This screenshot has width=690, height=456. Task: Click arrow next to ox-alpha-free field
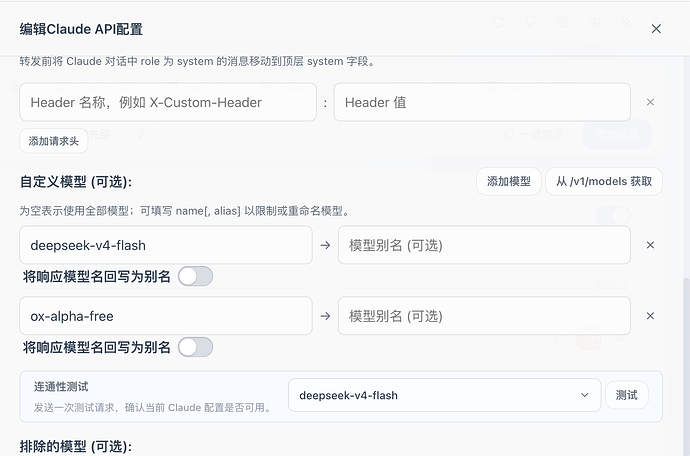325,316
